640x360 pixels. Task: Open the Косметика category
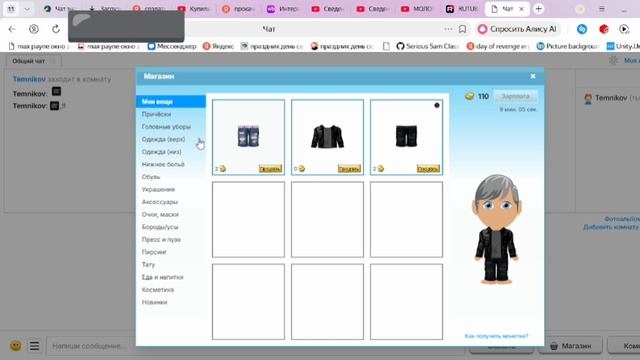(x=158, y=290)
